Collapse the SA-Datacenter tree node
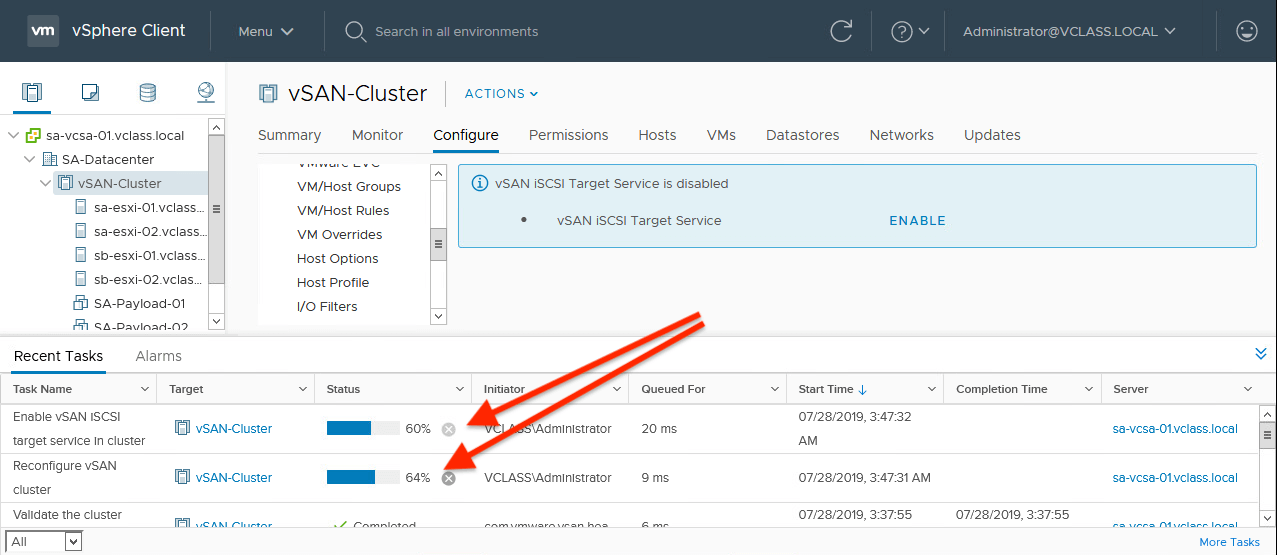The image size is (1277, 555). click(29, 159)
